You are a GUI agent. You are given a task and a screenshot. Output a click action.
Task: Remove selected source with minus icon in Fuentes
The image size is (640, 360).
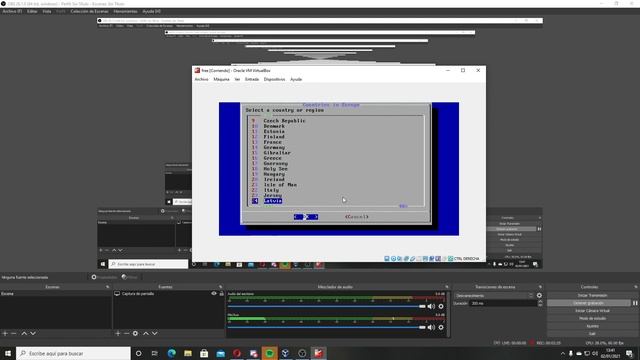click(126, 333)
